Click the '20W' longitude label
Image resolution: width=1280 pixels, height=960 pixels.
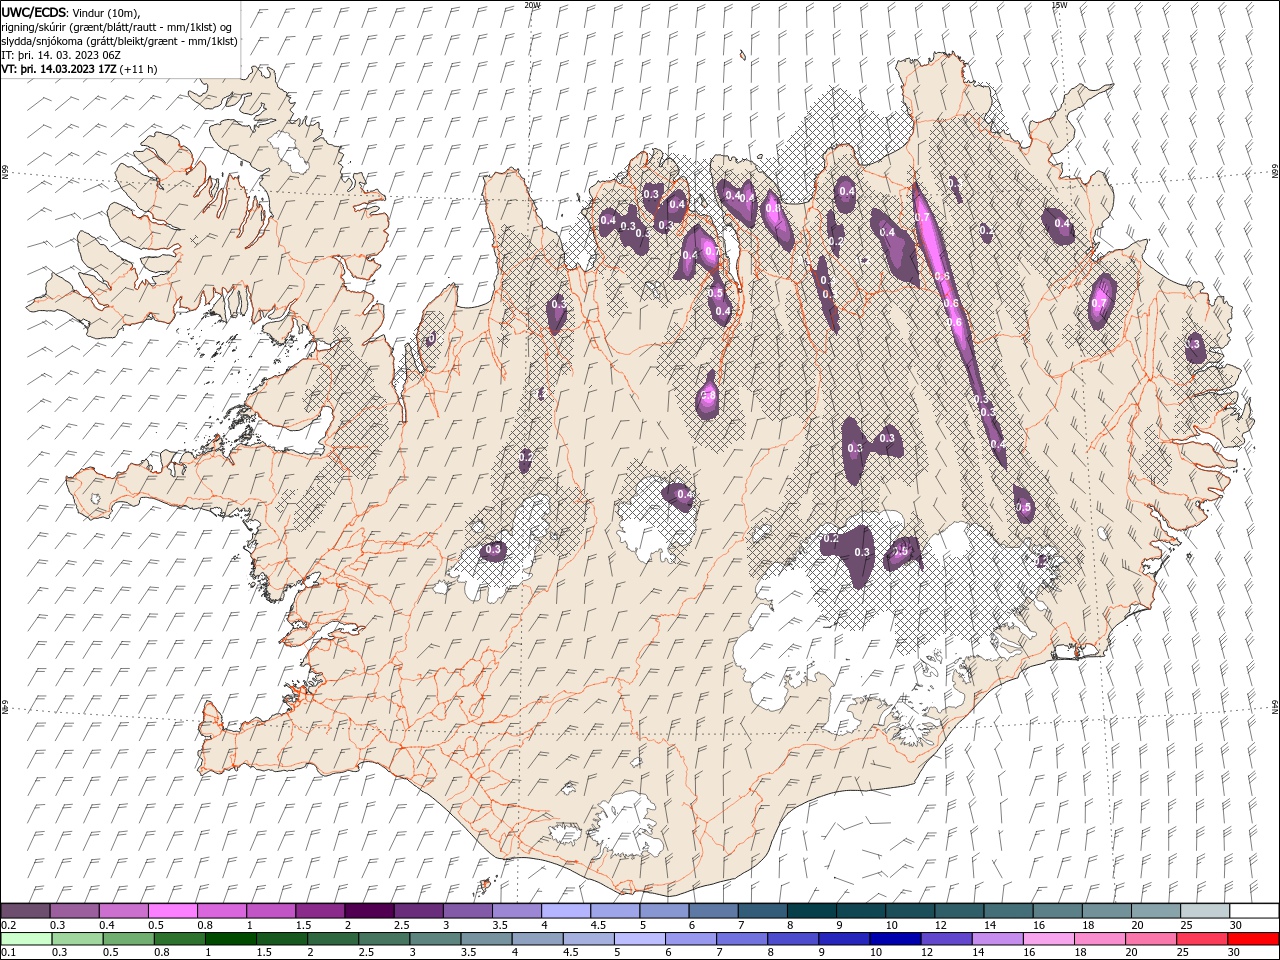532,5
